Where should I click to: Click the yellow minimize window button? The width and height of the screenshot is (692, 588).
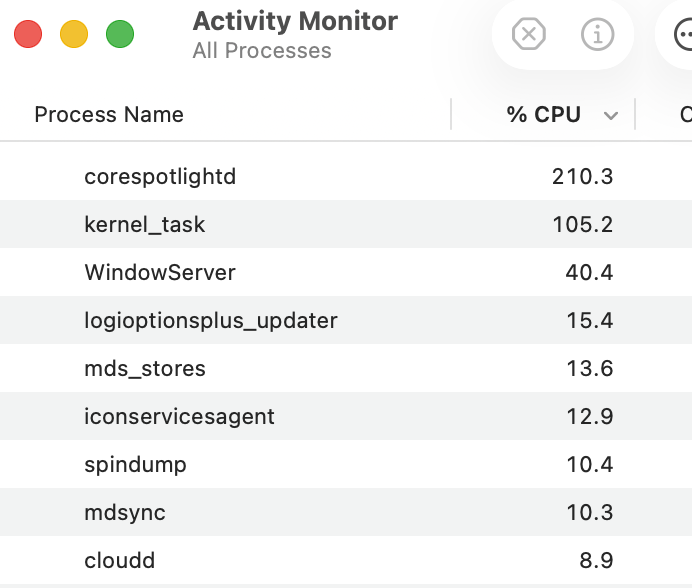point(74,35)
